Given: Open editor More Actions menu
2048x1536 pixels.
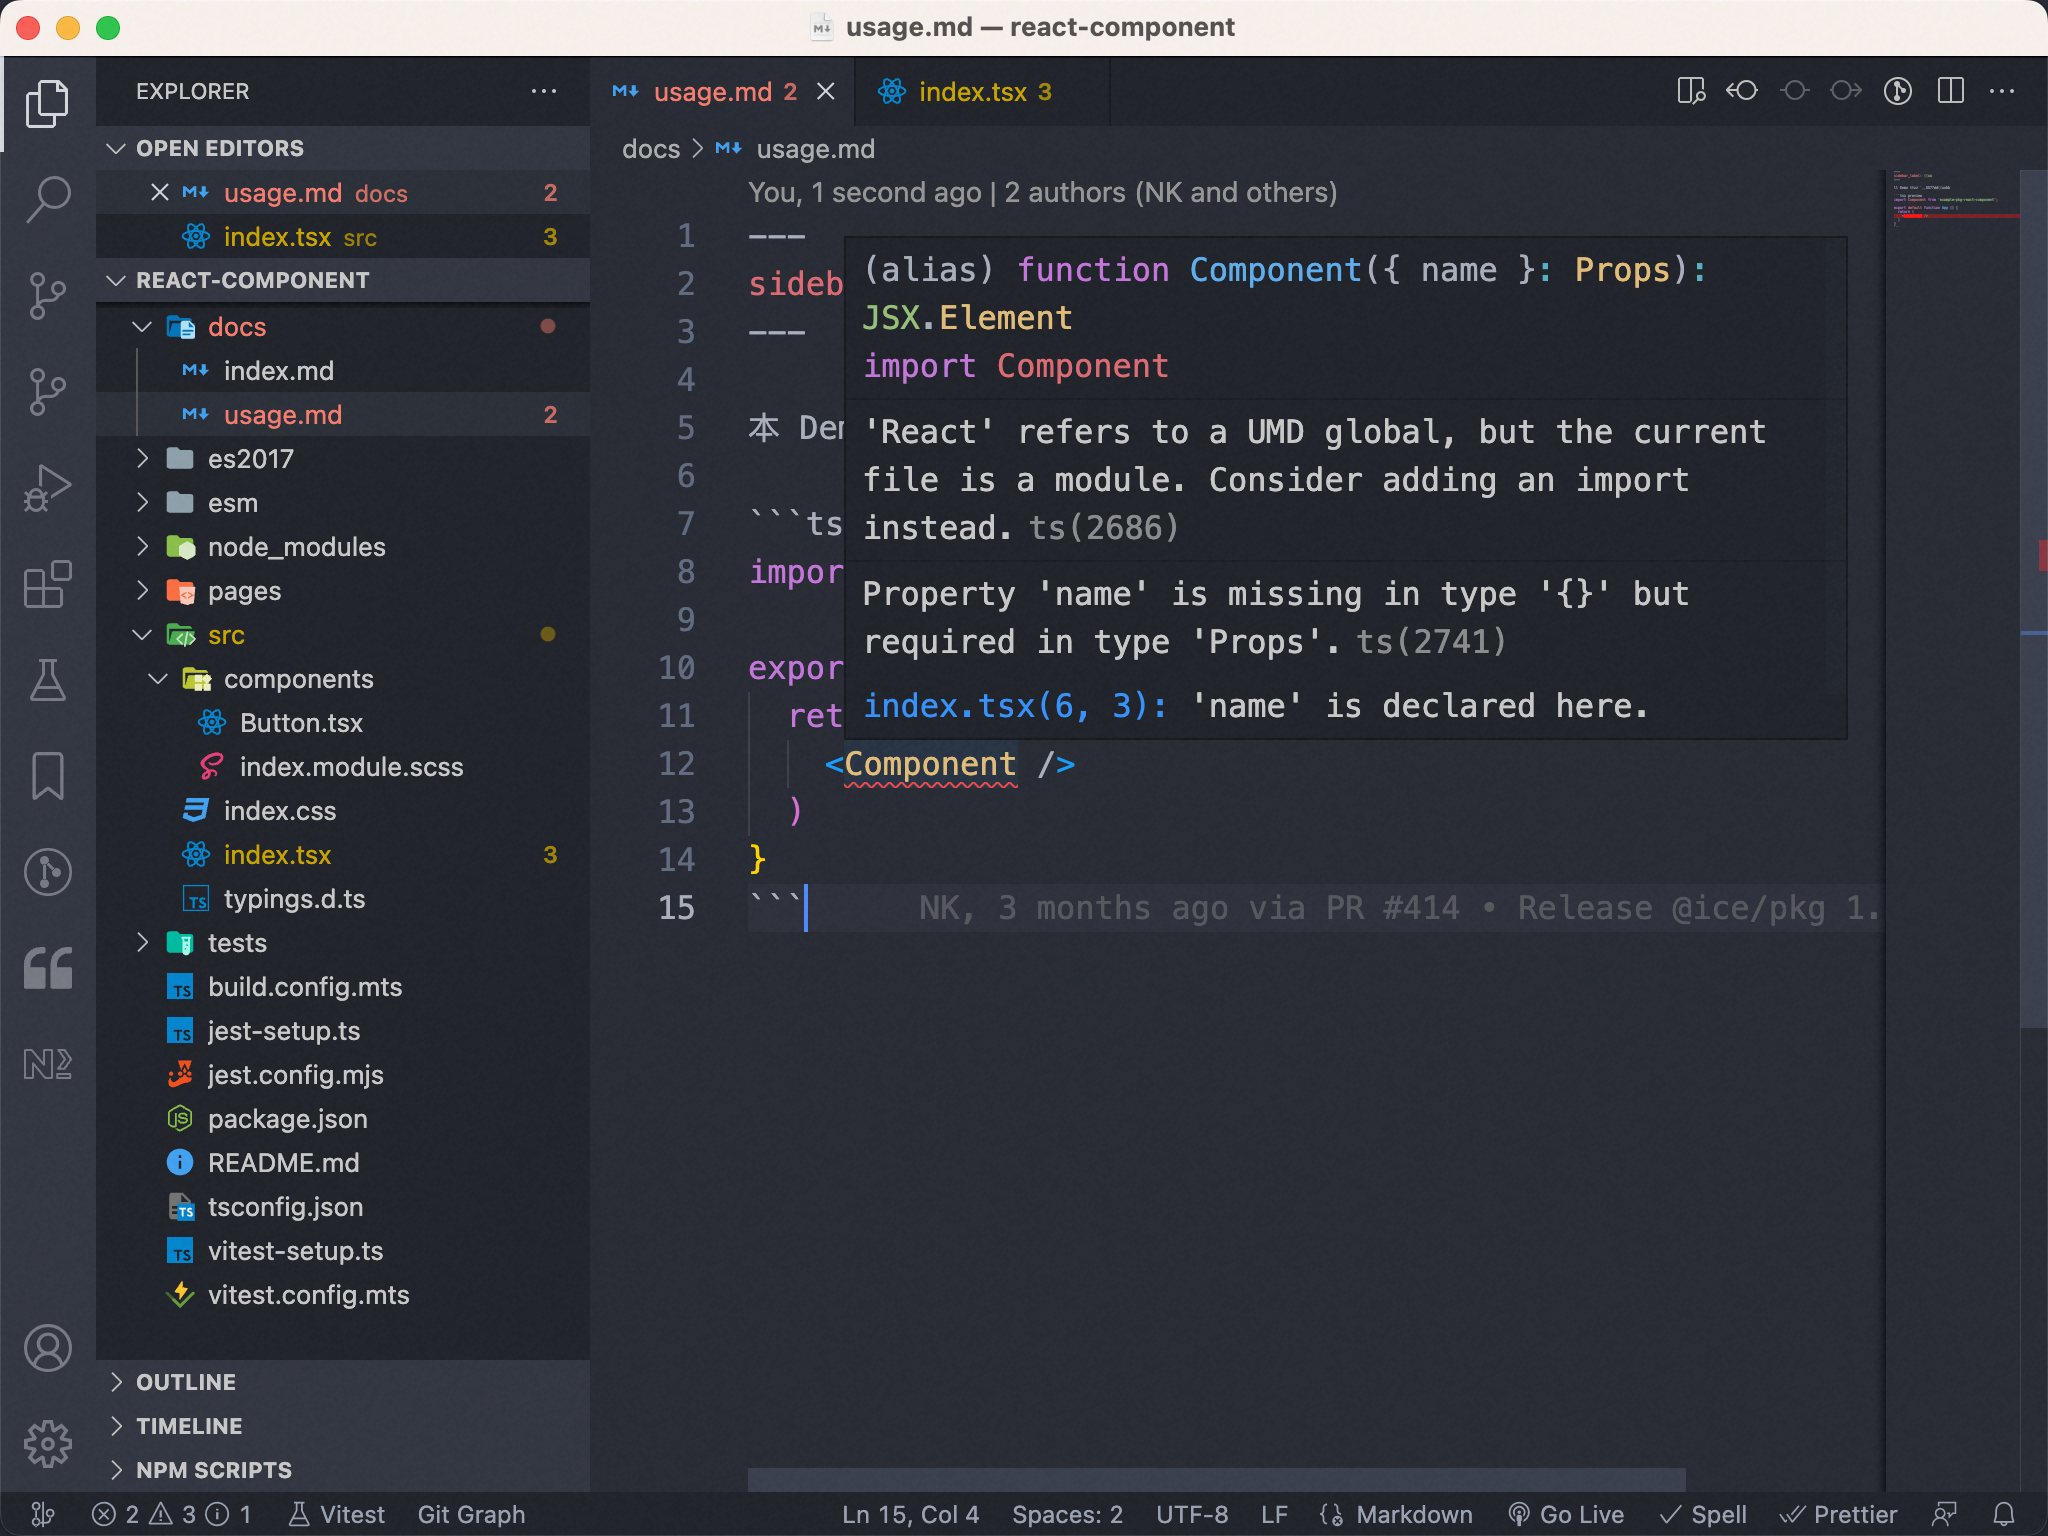Looking at the screenshot, I should click(2002, 91).
